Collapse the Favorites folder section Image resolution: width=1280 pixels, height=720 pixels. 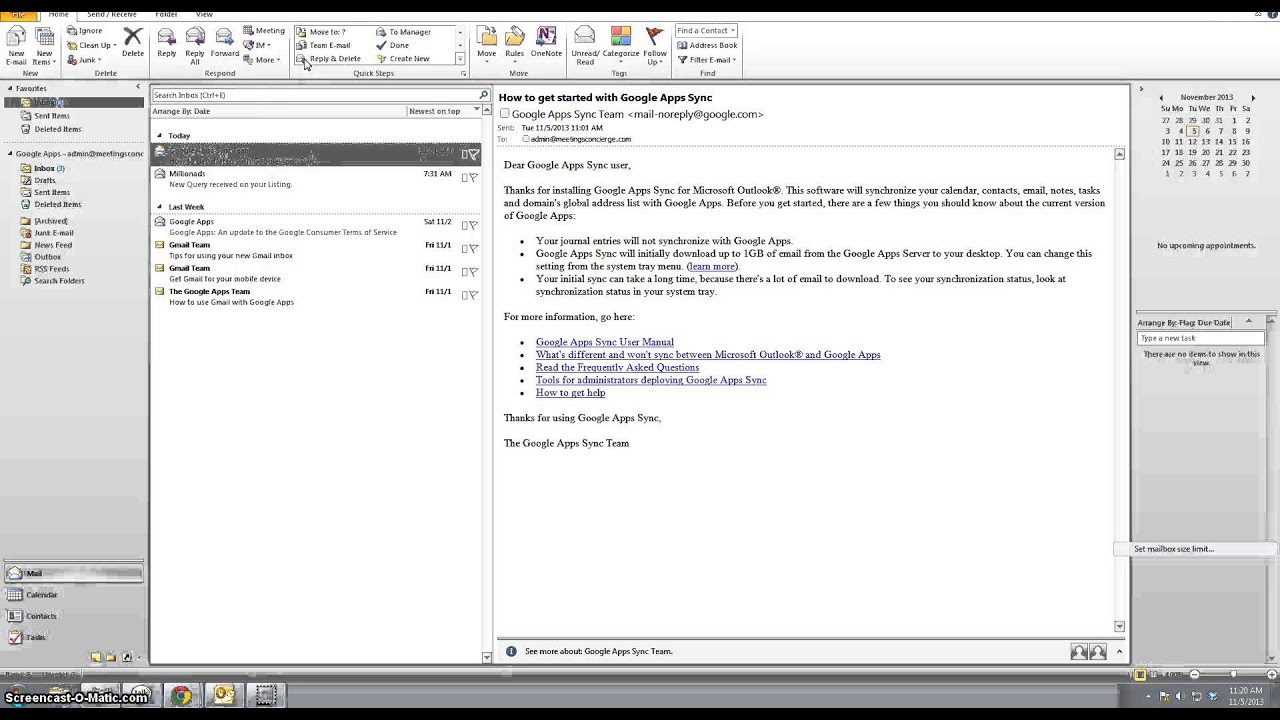click(x=10, y=88)
